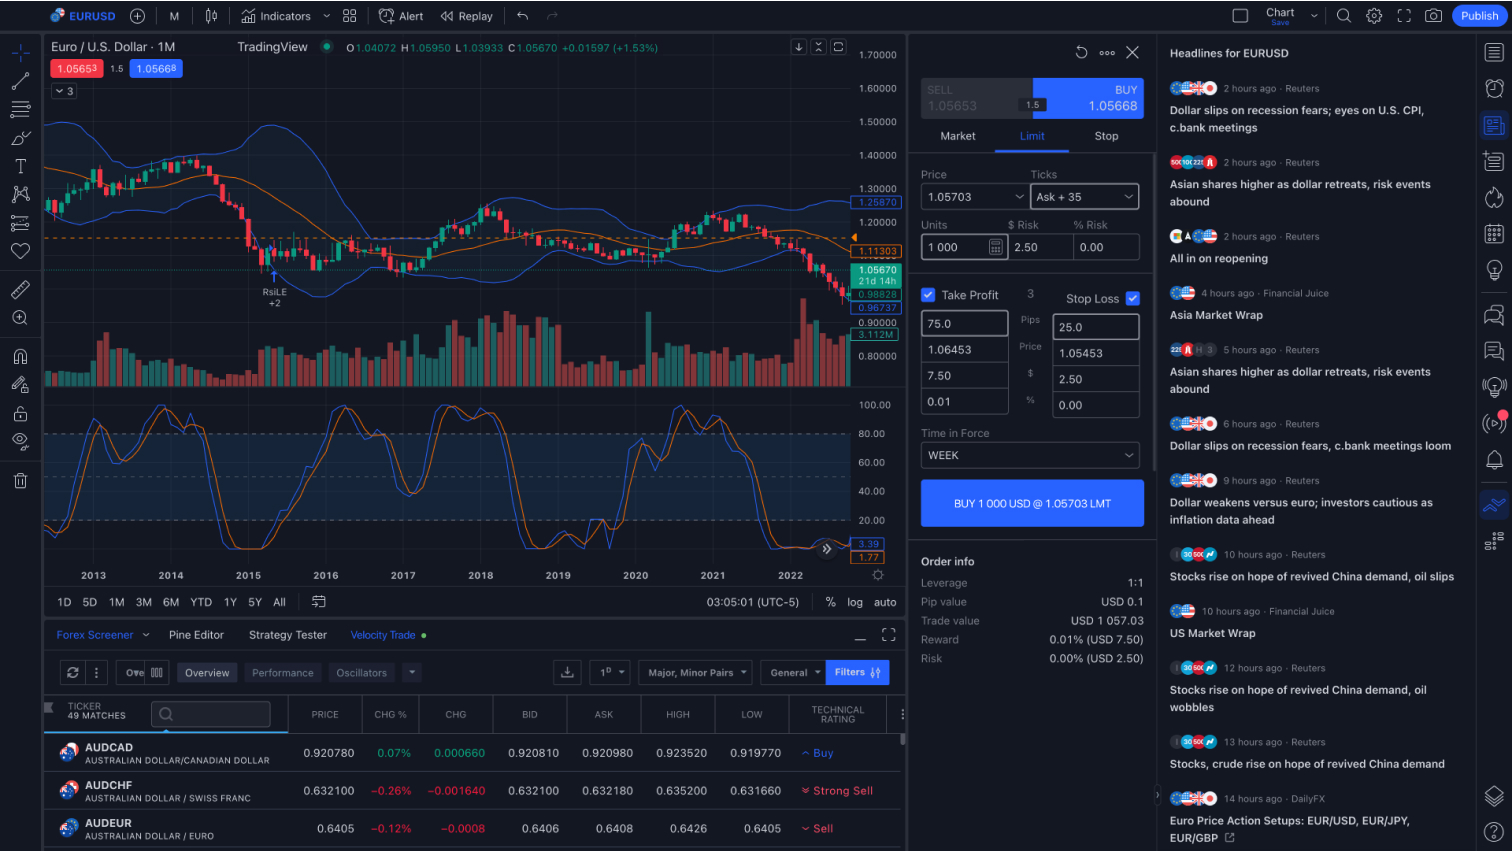The width and height of the screenshot is (1512, 851).
Task: Expand the Major, Minor Pairs dropdown
Action: (x=694, y=672)
